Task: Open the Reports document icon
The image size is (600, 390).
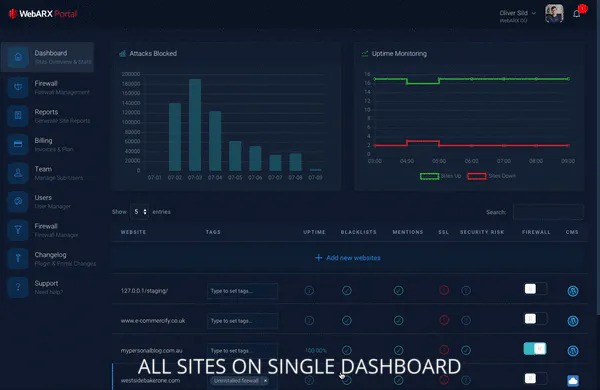Action: point(18,115)
